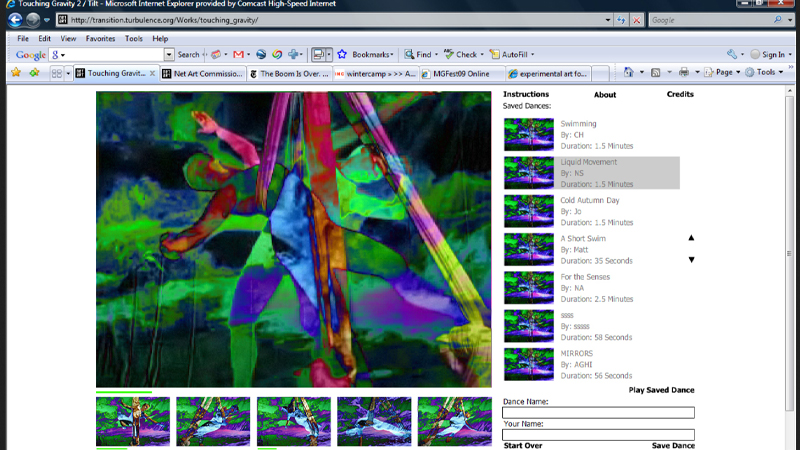Click the blue plus icon in Google toolbar
The image size is (800, 450).
(x=293, y=54)
